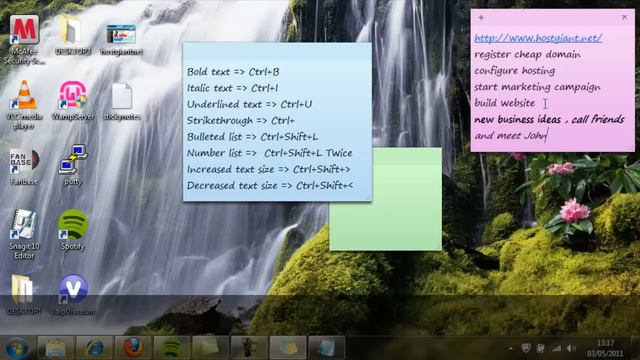Image resolution: width=640 pixels, height=360 pixels.
Task: Launch VLC media player shortcut
Action: coord(24,104)
